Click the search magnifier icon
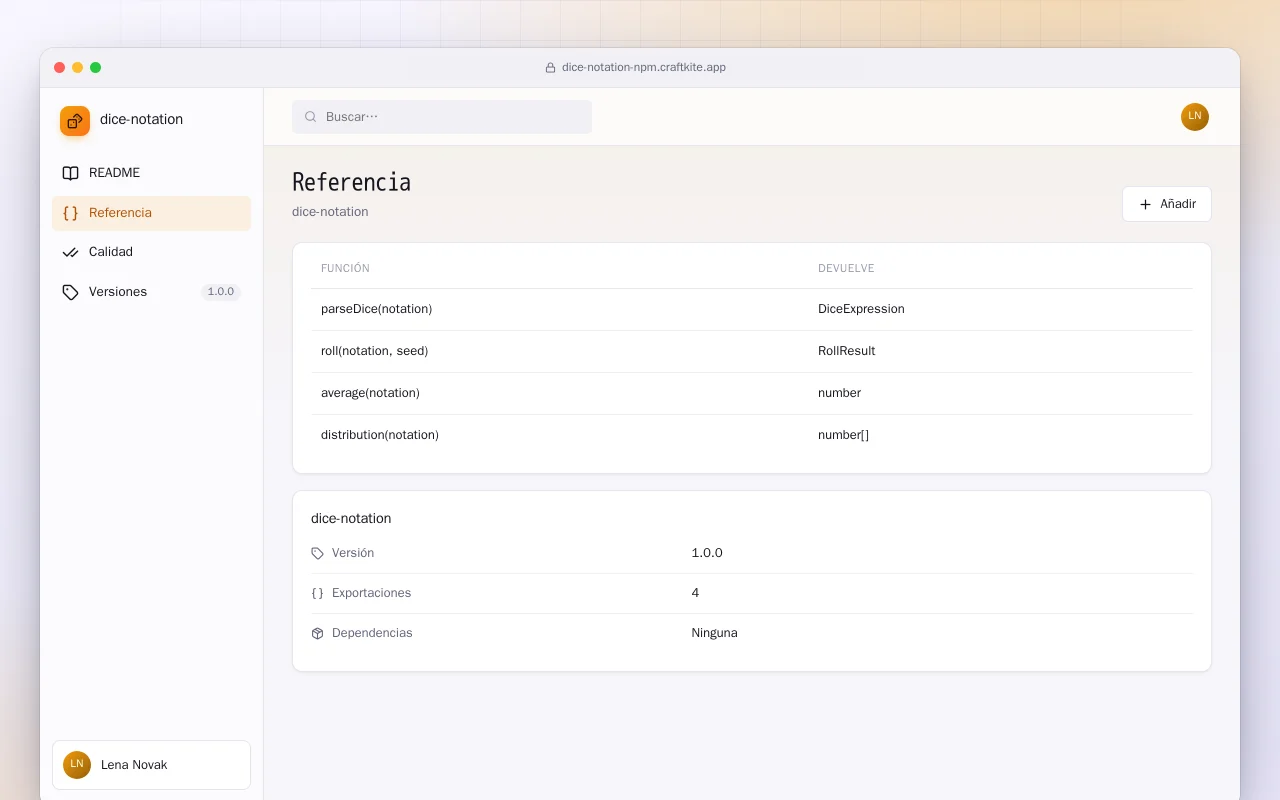Image resolution: width=1280 pixels, height=800 pixels. click(311, 117)
